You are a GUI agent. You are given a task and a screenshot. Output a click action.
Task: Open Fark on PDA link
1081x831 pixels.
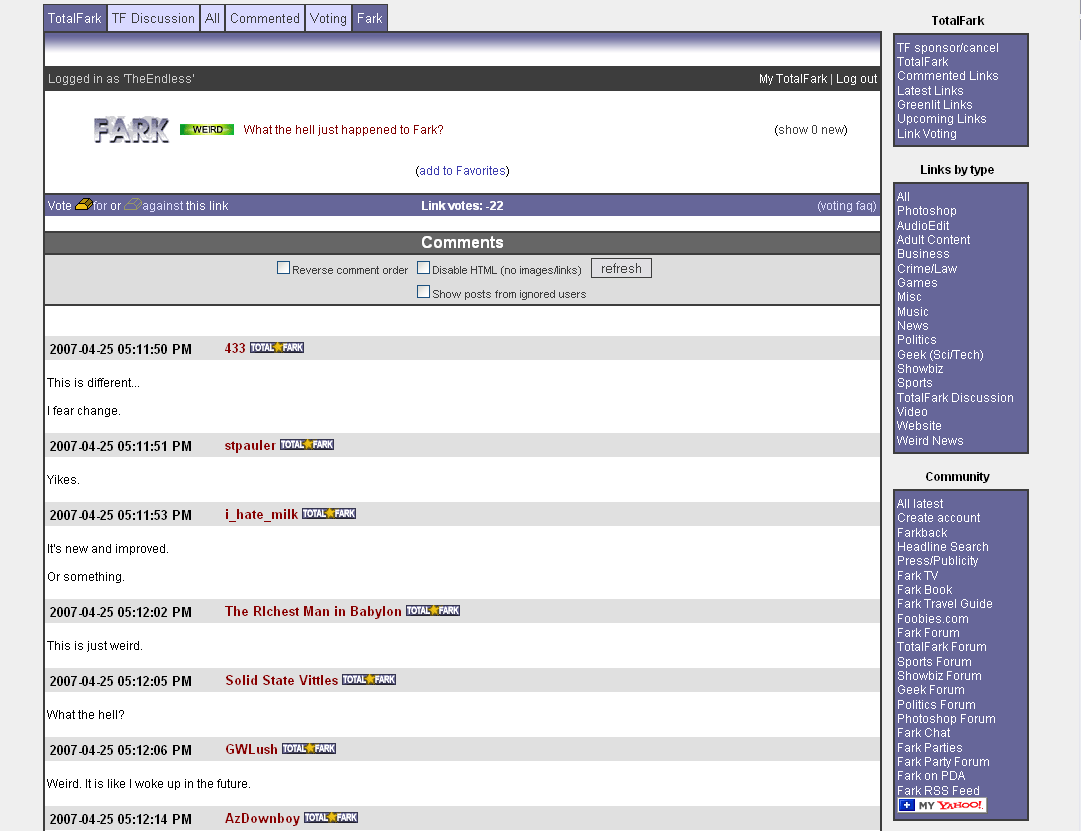pyautogui.click(x=931, y=776)
